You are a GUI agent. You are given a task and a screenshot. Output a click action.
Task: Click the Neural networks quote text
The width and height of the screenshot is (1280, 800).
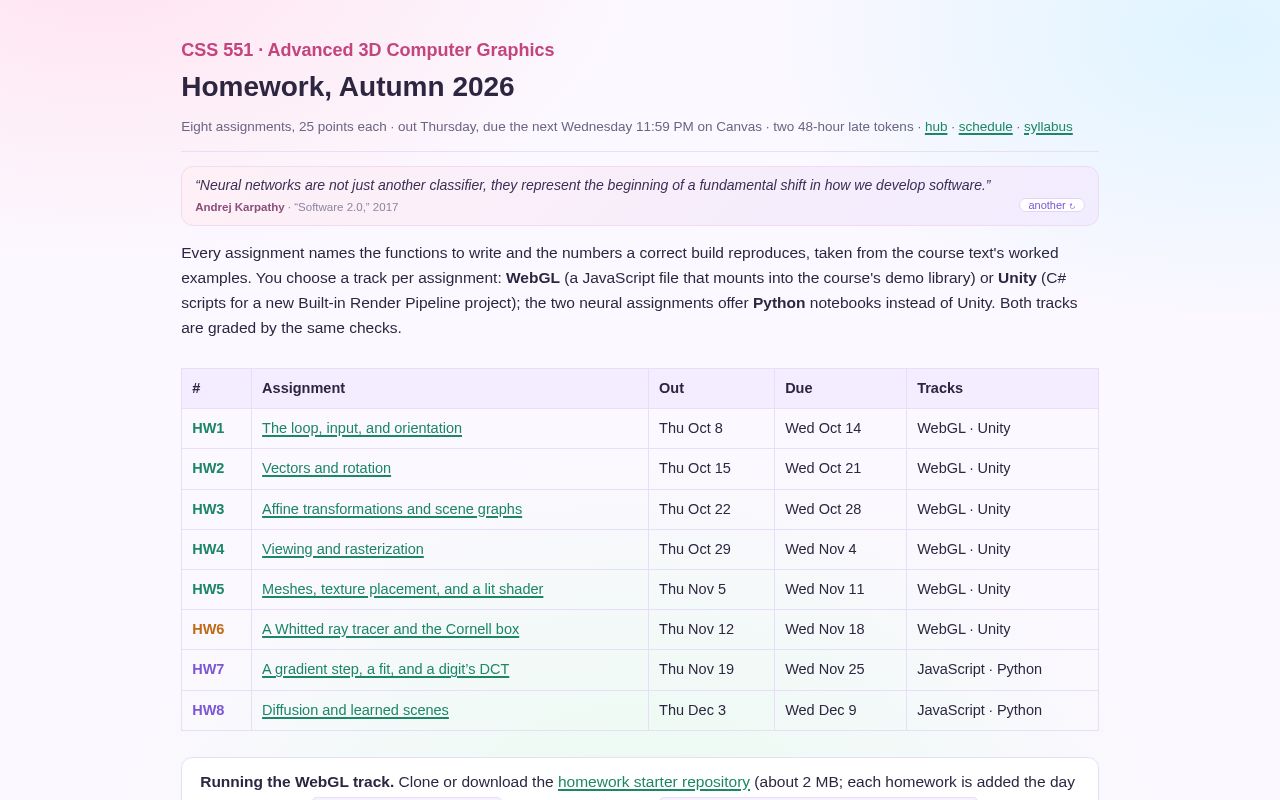[x=593, y=185]
